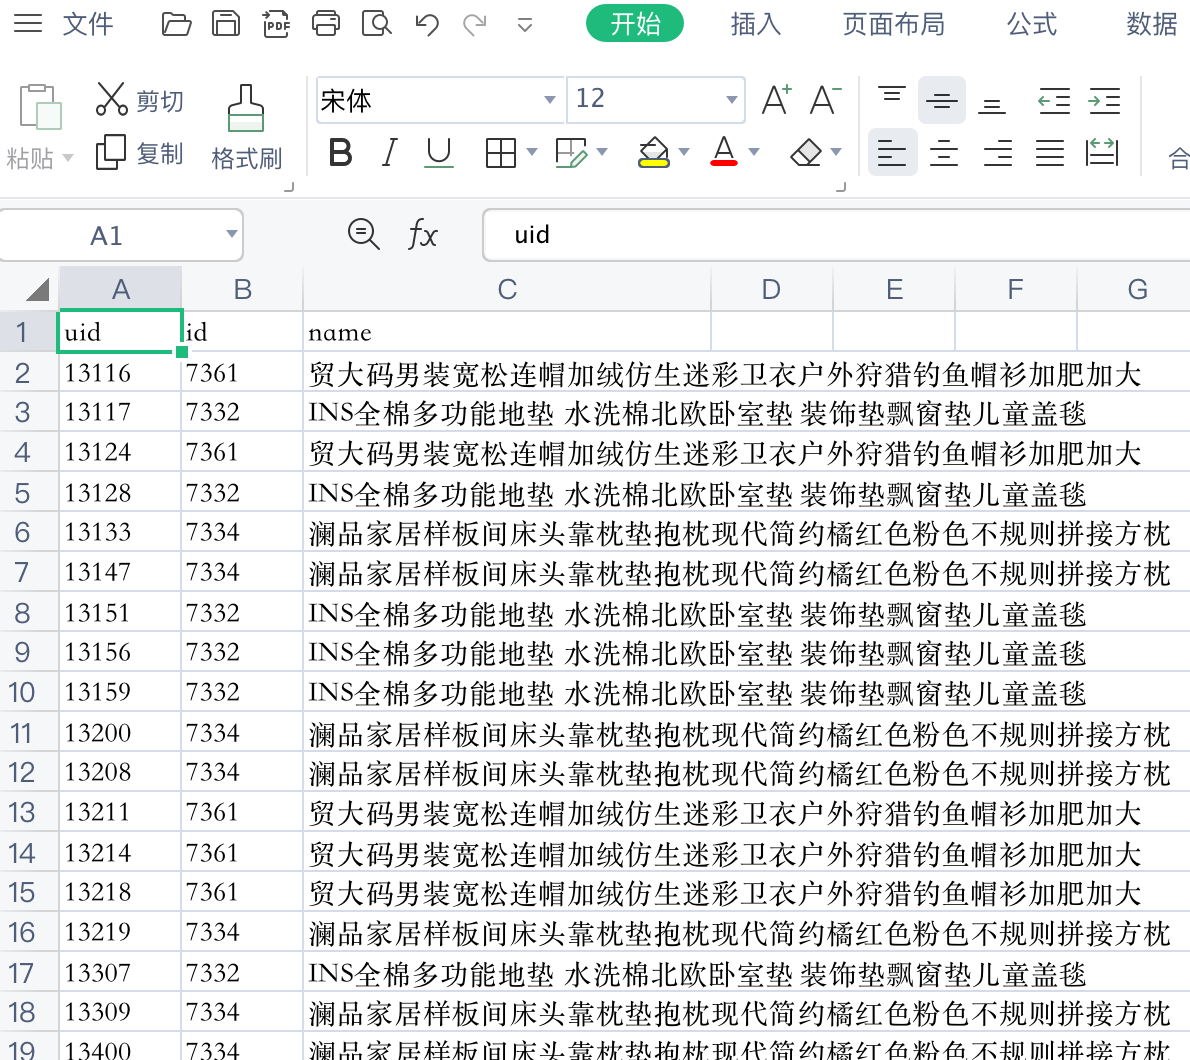This screenshot has width=1190, height=1060.
Task: Switch to the 页面布局 tab
Action: 893,24
